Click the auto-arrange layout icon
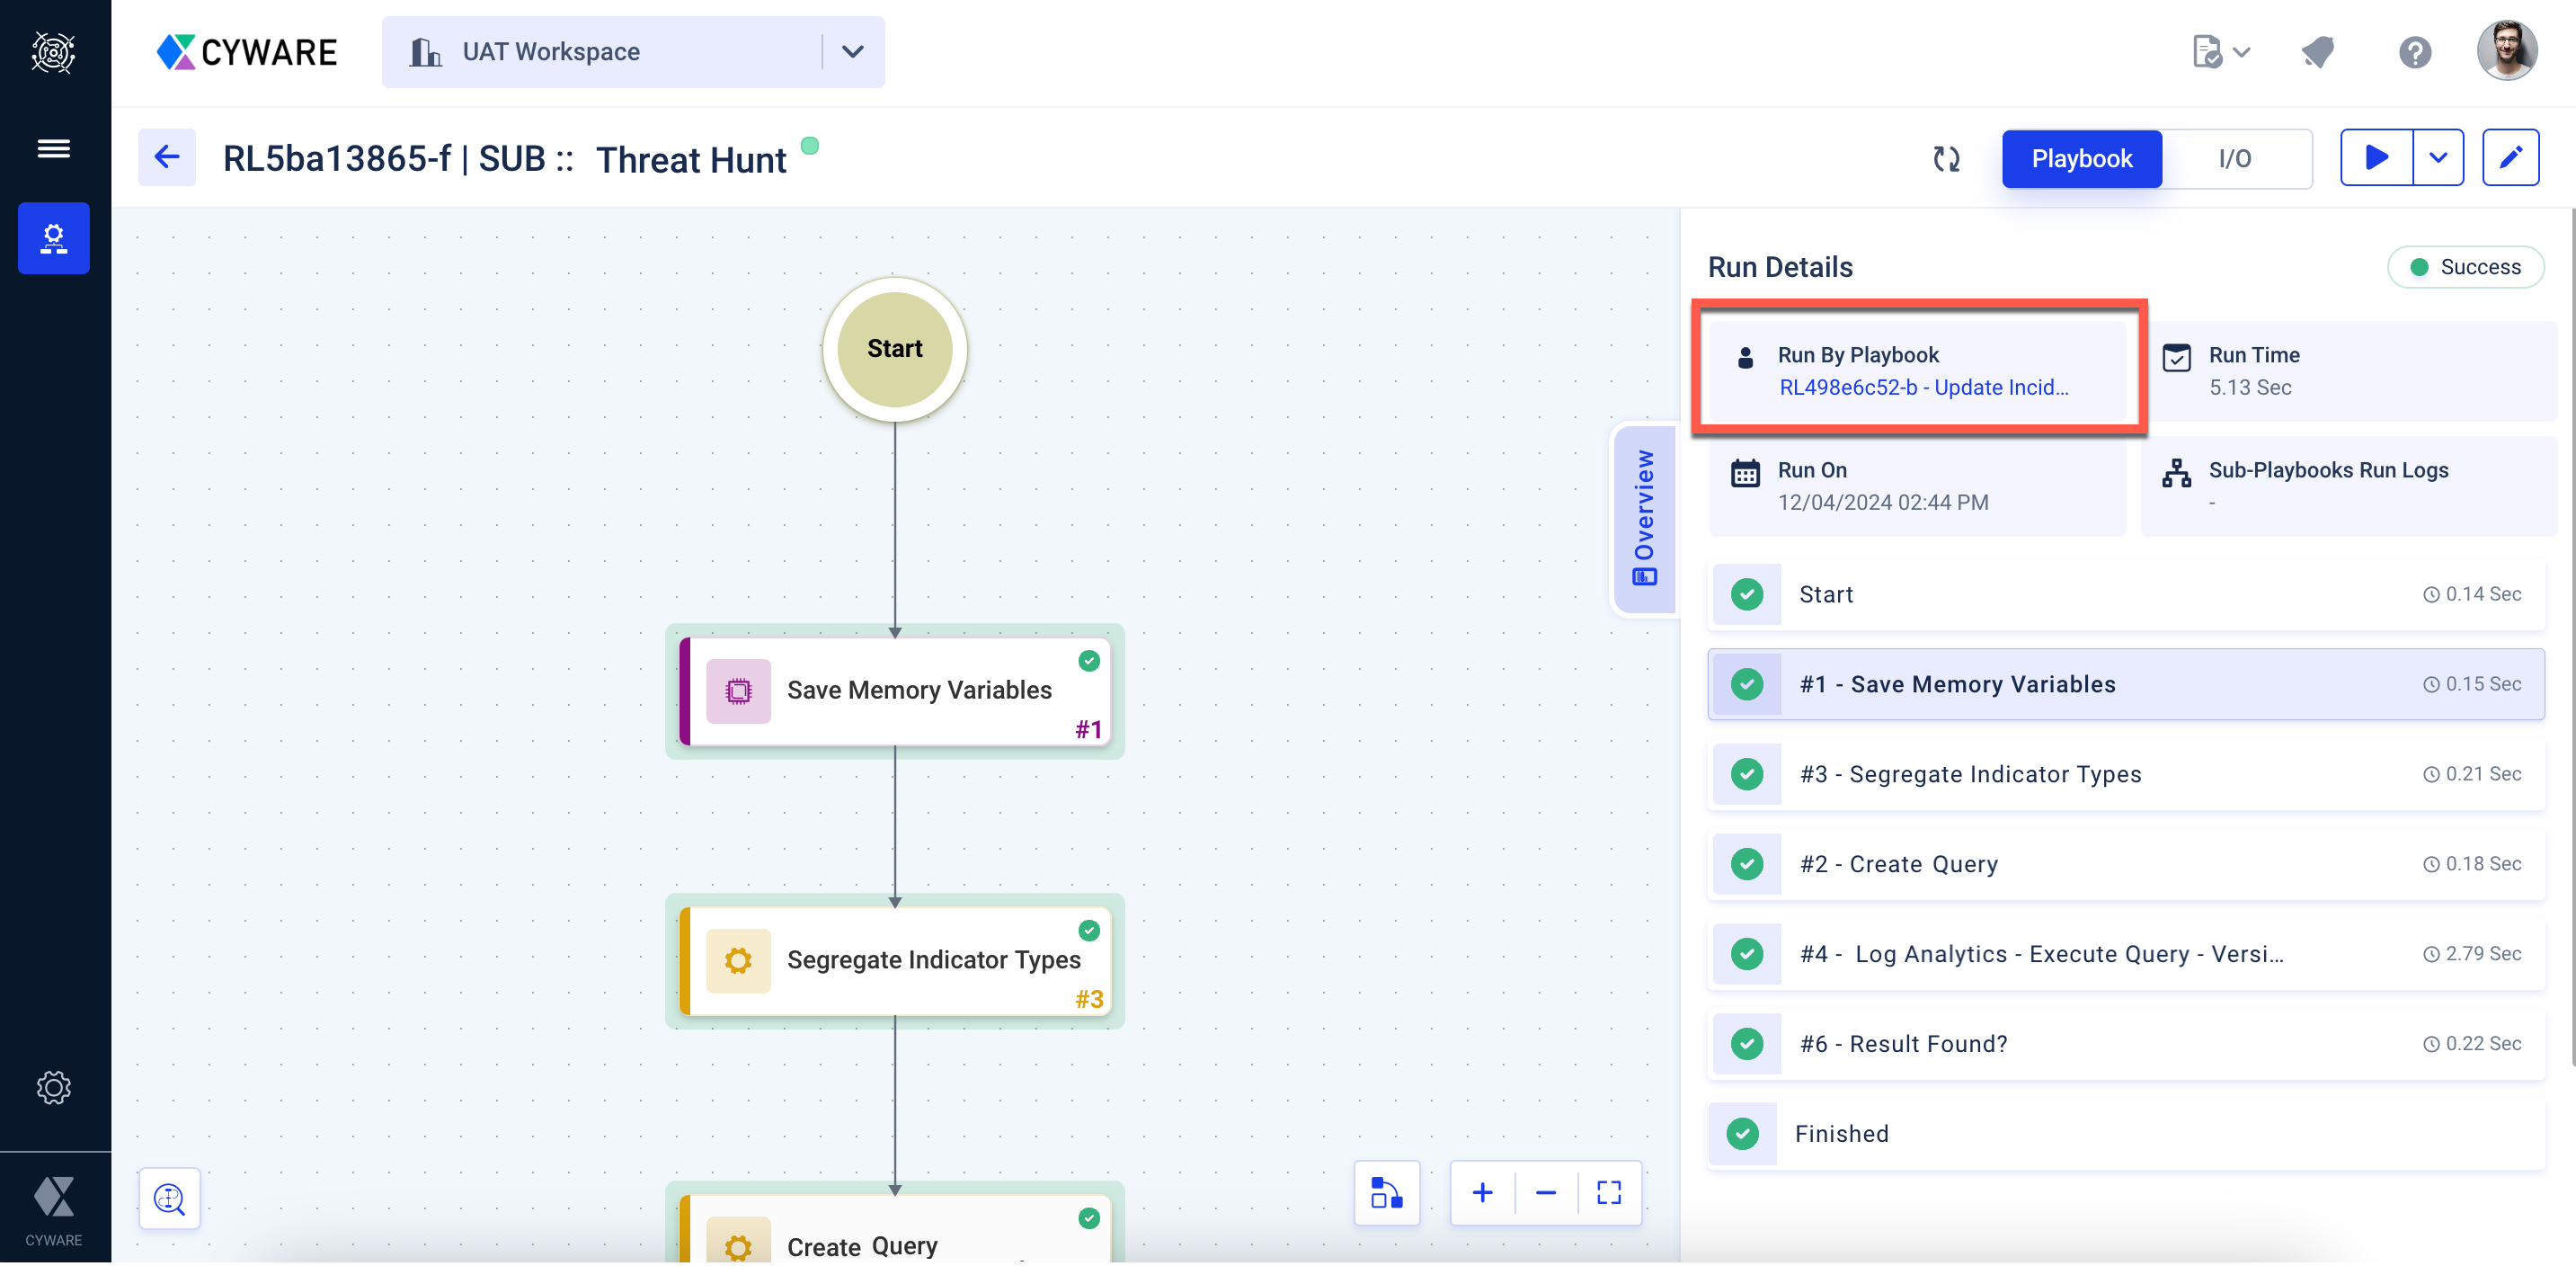This screenshot has width=2576, height=1266. point(1386,1192)
